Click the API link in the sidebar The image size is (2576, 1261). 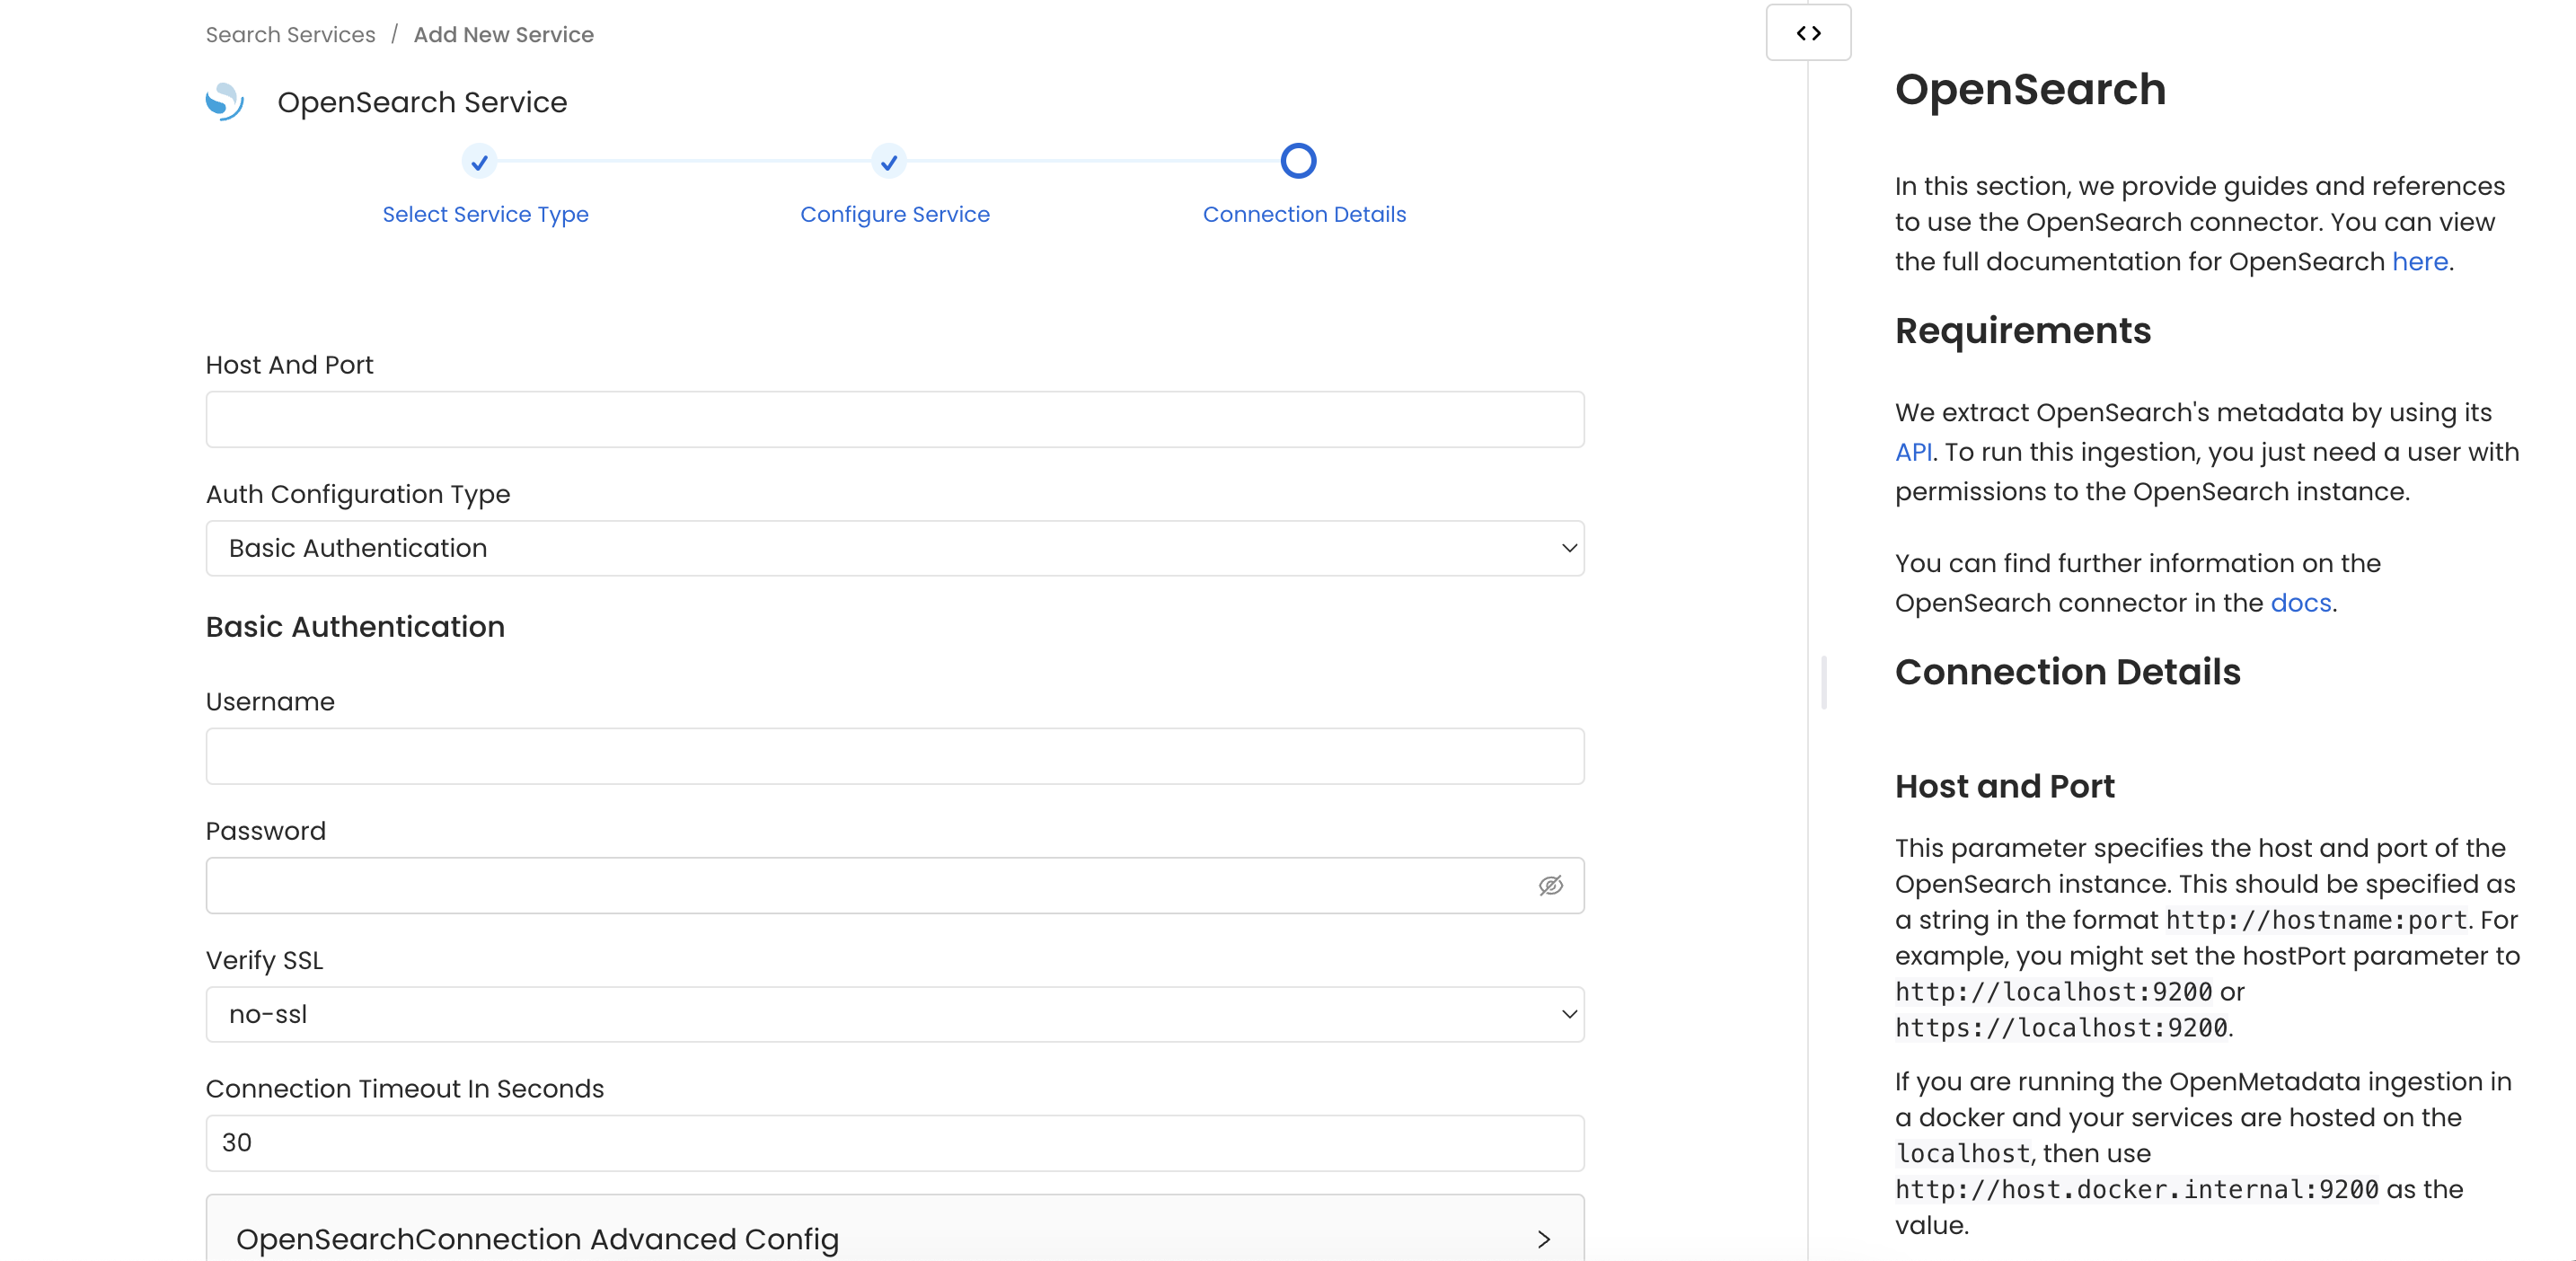(x=1913, y=451)
